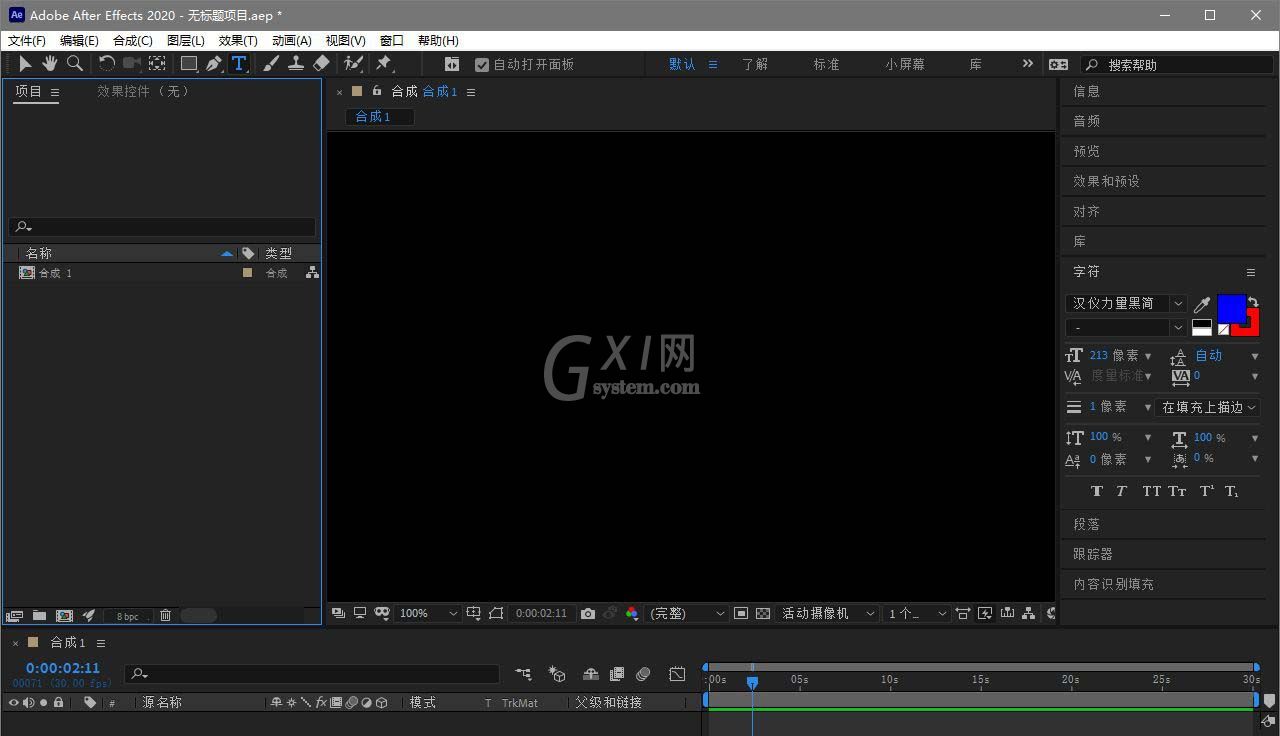The width and height of the screenshot is (1280, 736).
Task: Select the Clone Stamp tool
Action: (x=296, y=64)
